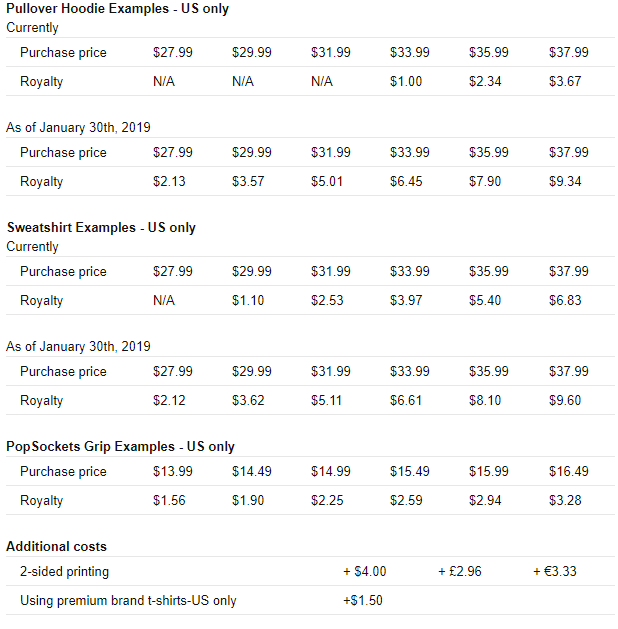618x629 pixels.
Task: Click the $2.12 sweatshirt royalty value
Action: click(169, 400)
